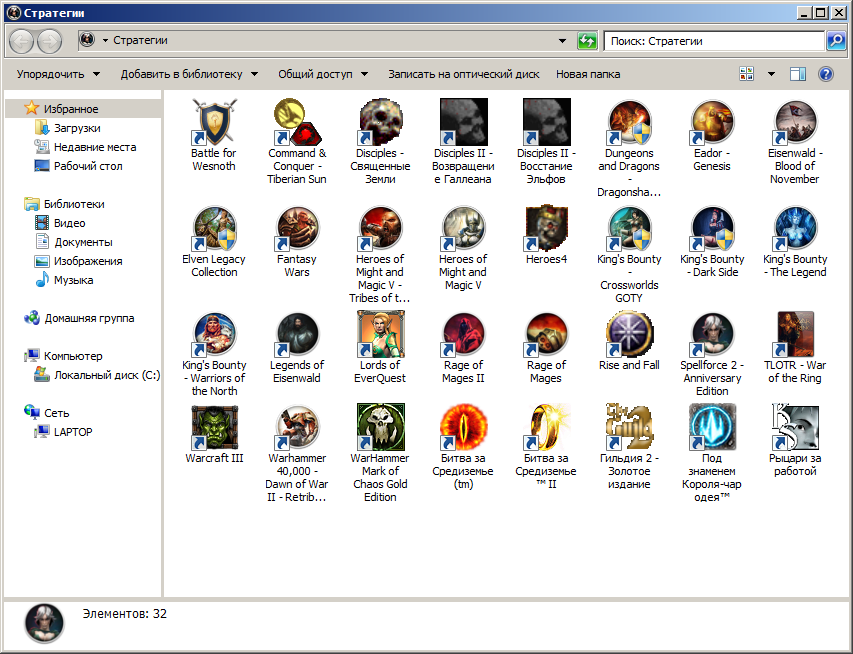
Task: Open the Help question mark button
Action: (826, 74)
